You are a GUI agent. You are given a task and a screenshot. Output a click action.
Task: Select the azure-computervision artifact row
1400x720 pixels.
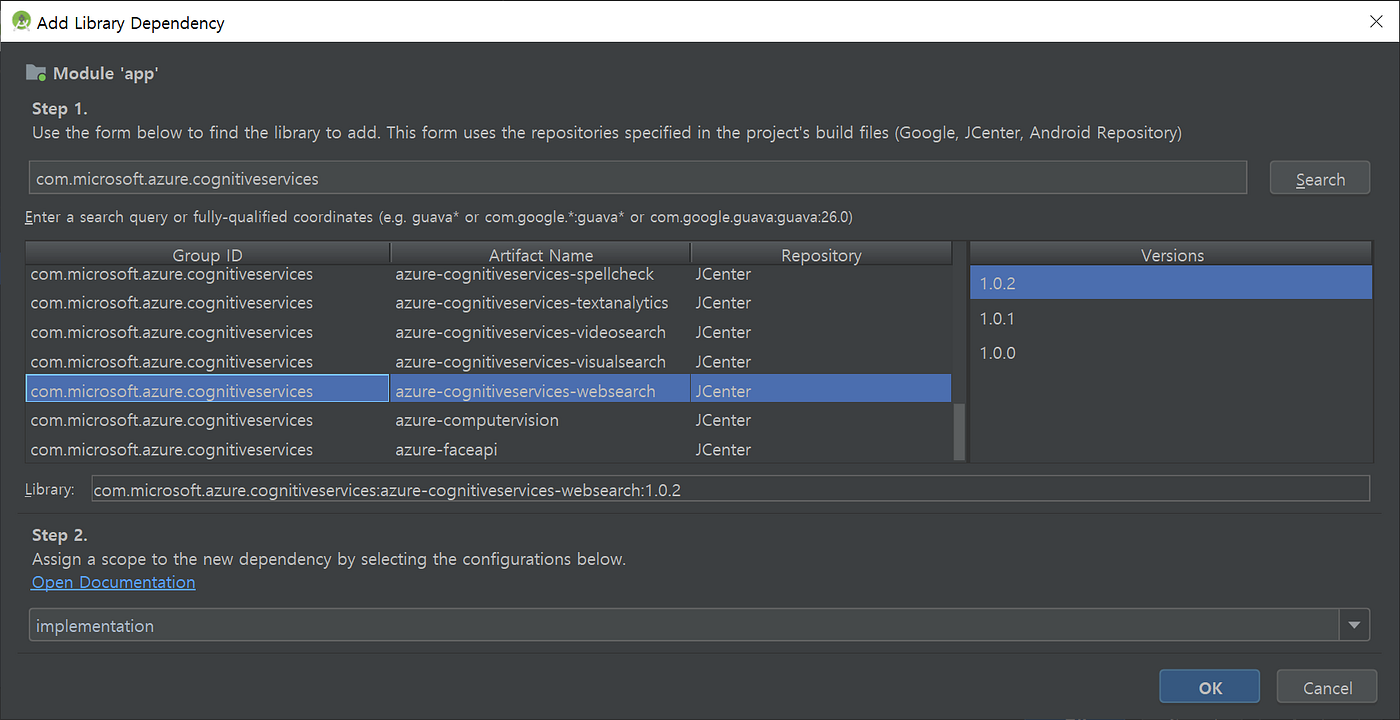[477, 420]
